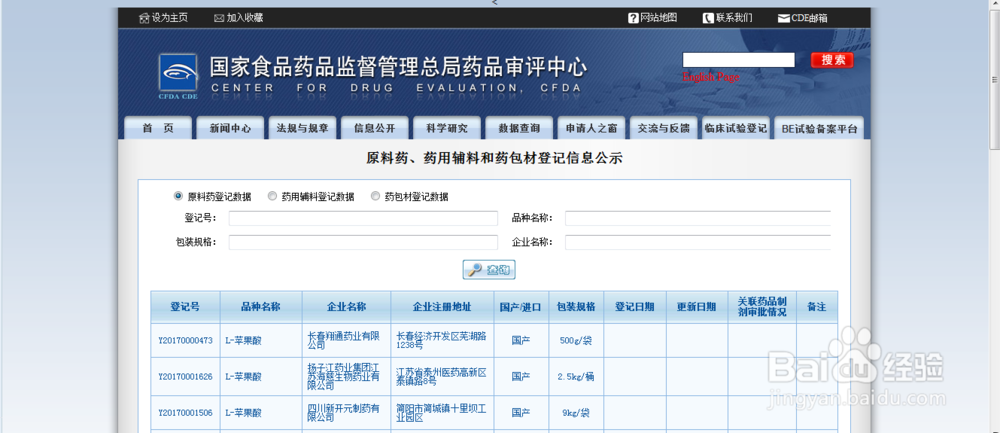Click the 备注 column header
The height and width of the screenshot is (433, 1000).
[817, 307]
